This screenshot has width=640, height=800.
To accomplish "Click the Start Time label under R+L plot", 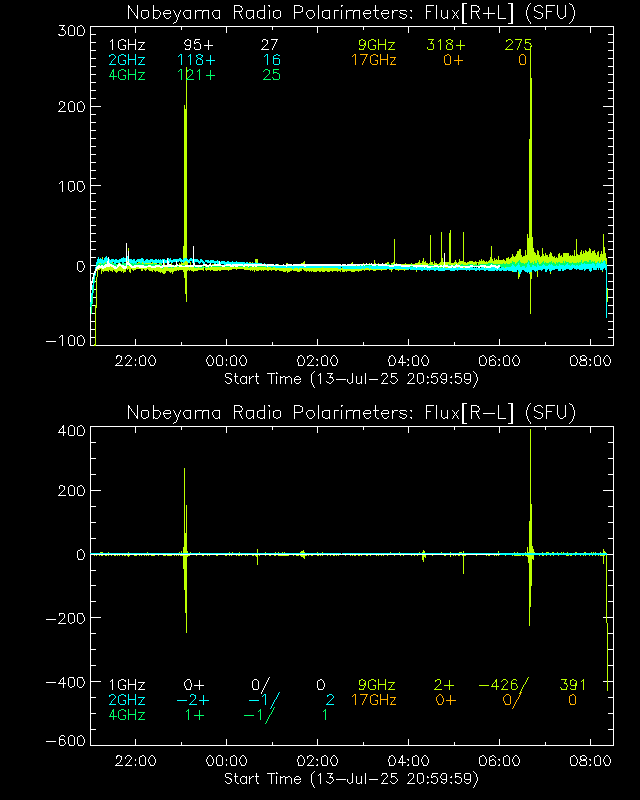I will [x=351, y=379].
